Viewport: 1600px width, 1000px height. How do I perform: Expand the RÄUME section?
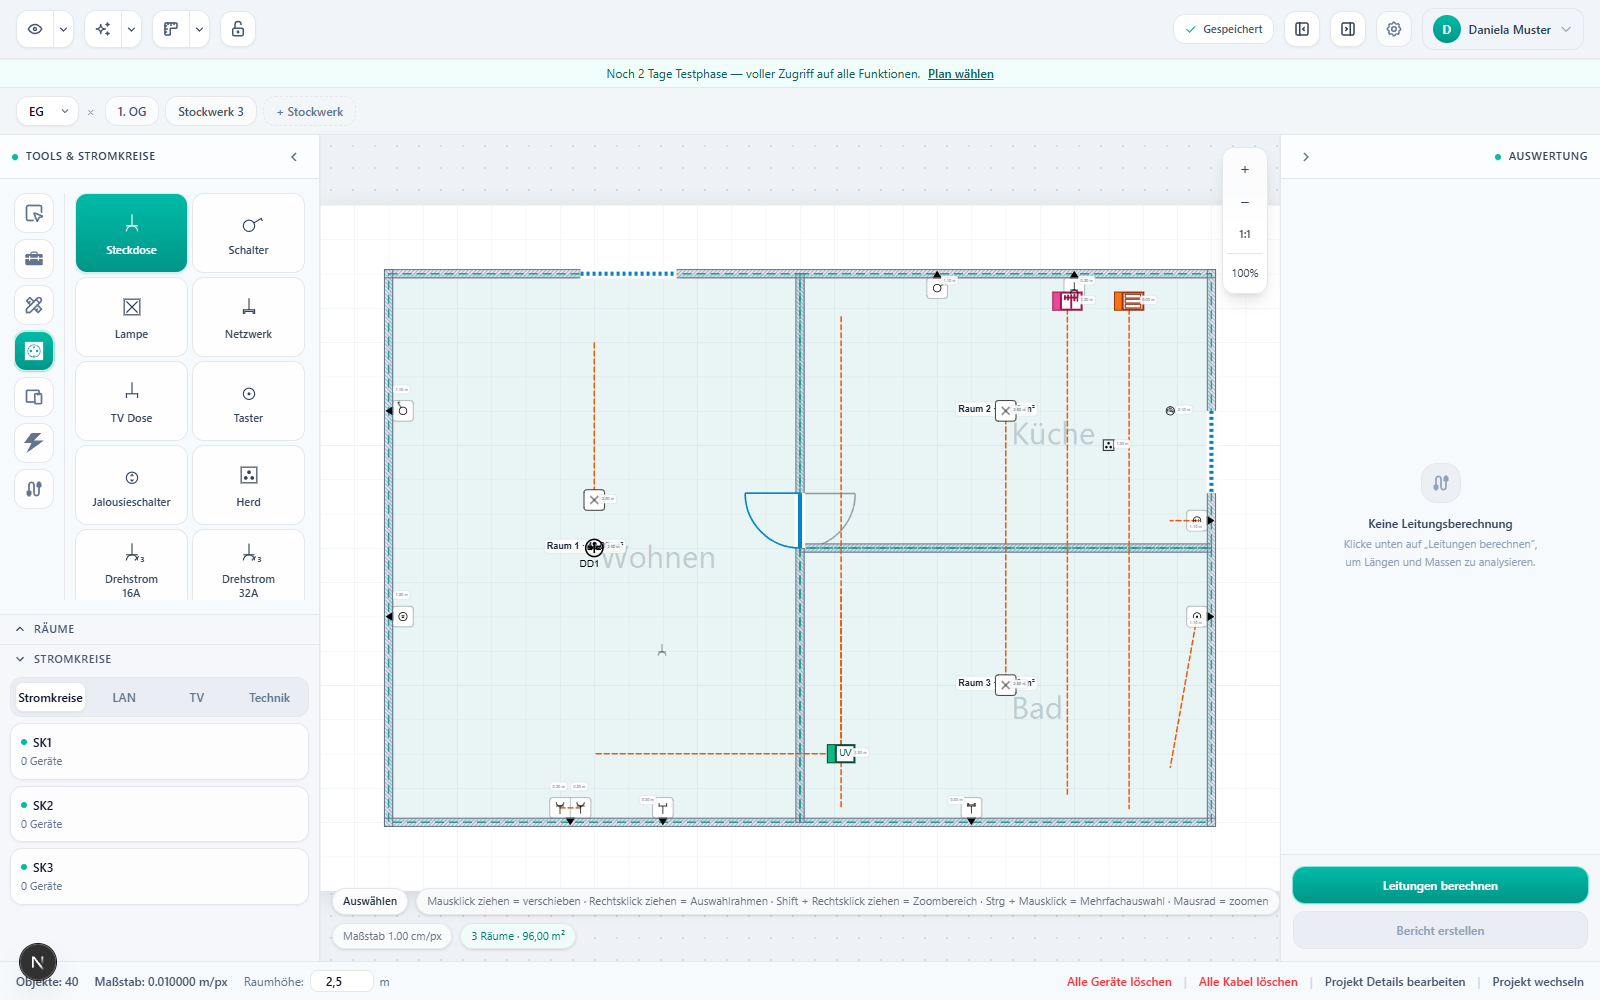(x=160, y=629)
